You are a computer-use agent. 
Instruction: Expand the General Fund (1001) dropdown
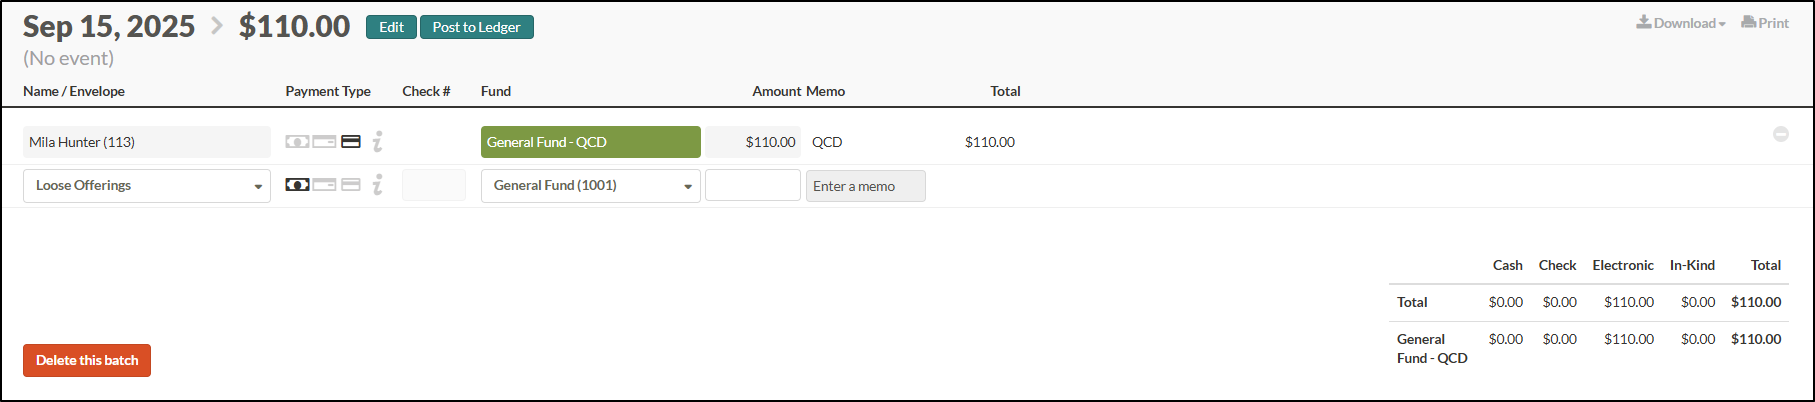591,186
